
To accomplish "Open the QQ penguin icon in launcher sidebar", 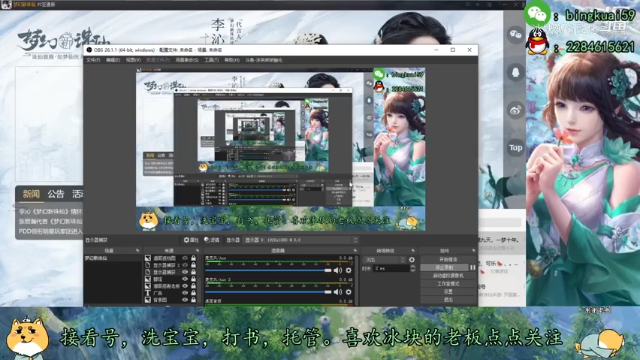I will click(515, 73).
